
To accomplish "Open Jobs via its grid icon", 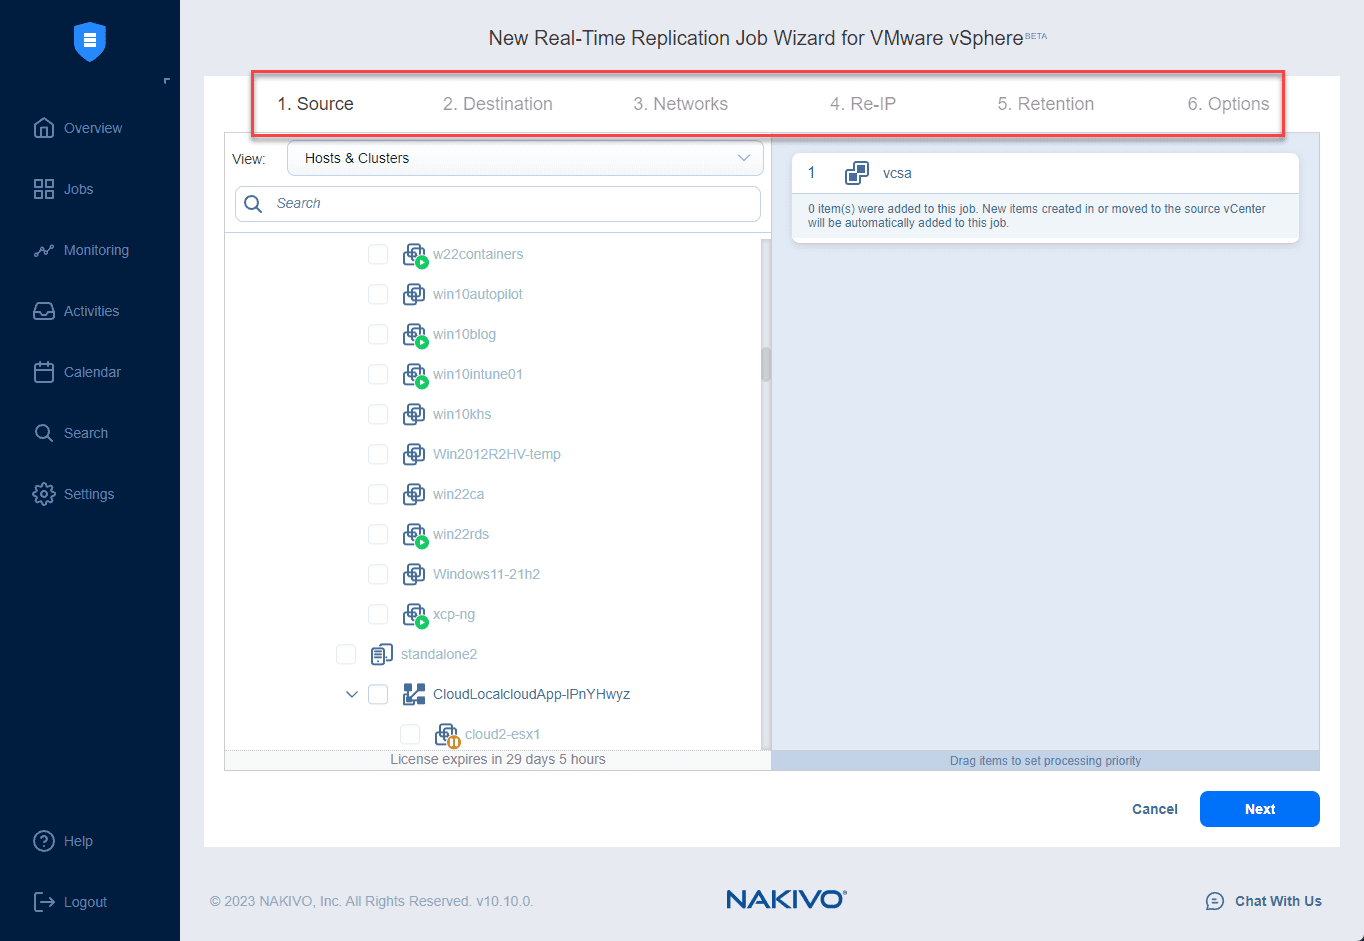I will 44,189.
